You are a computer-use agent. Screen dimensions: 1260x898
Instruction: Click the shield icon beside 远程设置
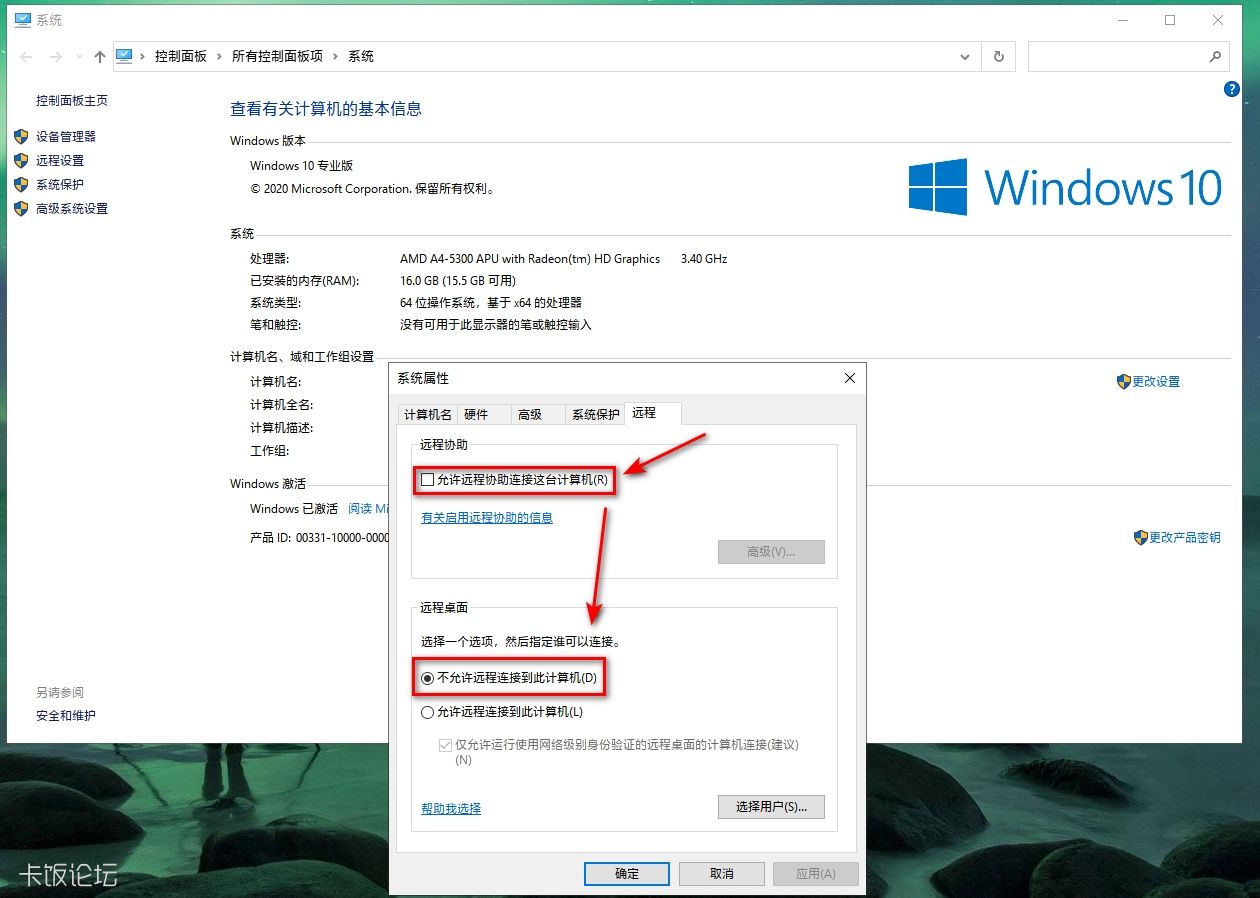21,160
